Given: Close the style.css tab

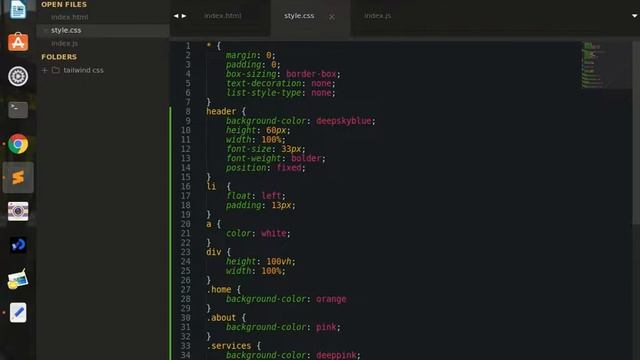Looking at the screenshot, I should point(332,17).
